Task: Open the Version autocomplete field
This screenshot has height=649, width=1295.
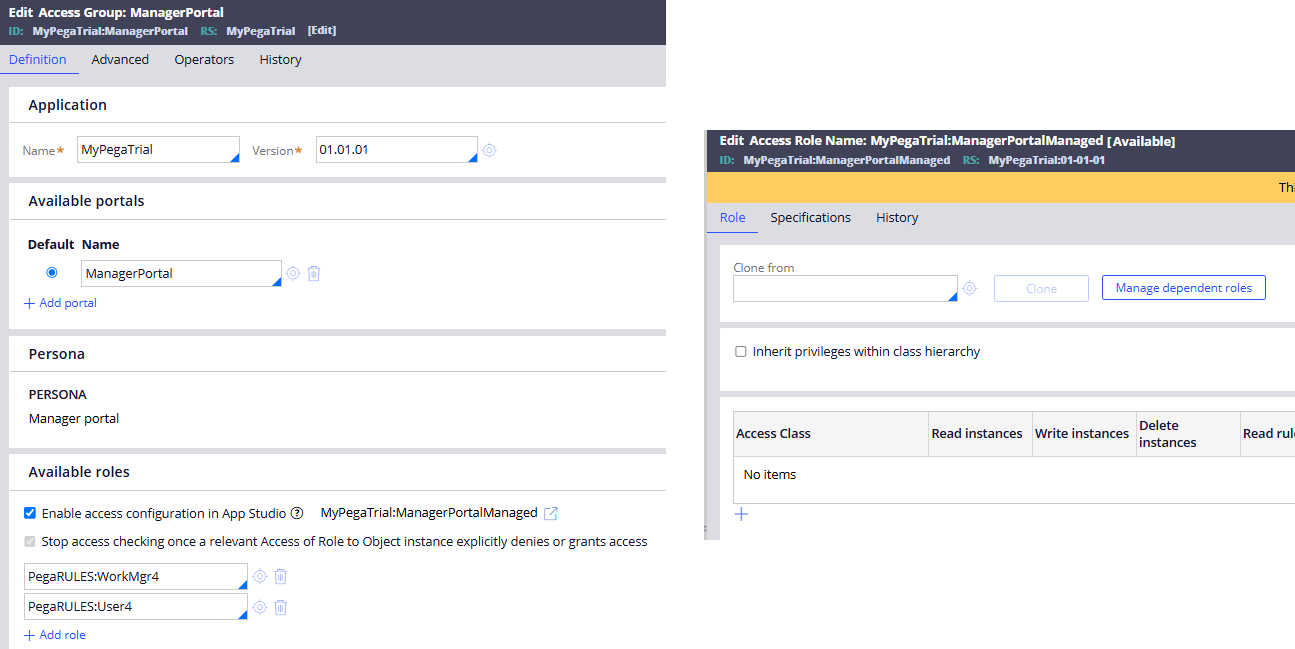Action: pos(397,149)
